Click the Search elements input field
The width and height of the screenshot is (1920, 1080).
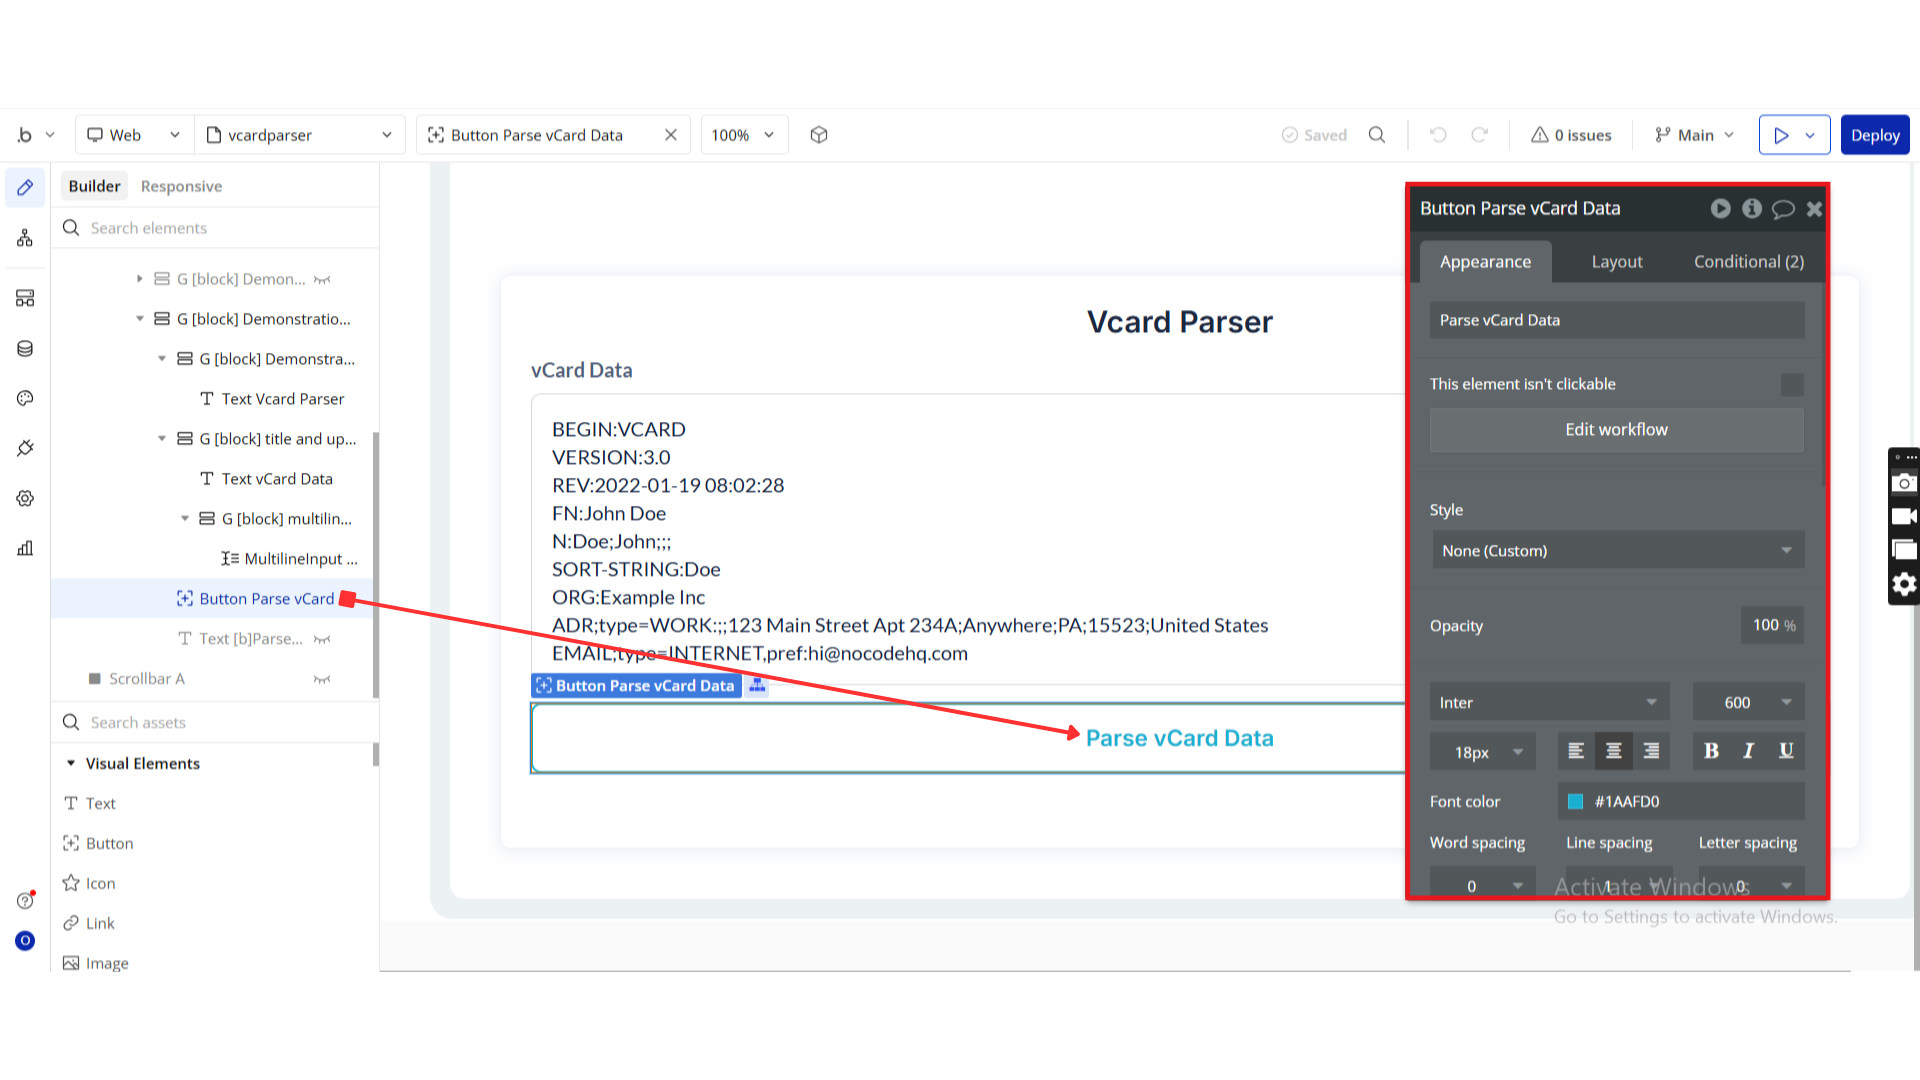point(220,228)
